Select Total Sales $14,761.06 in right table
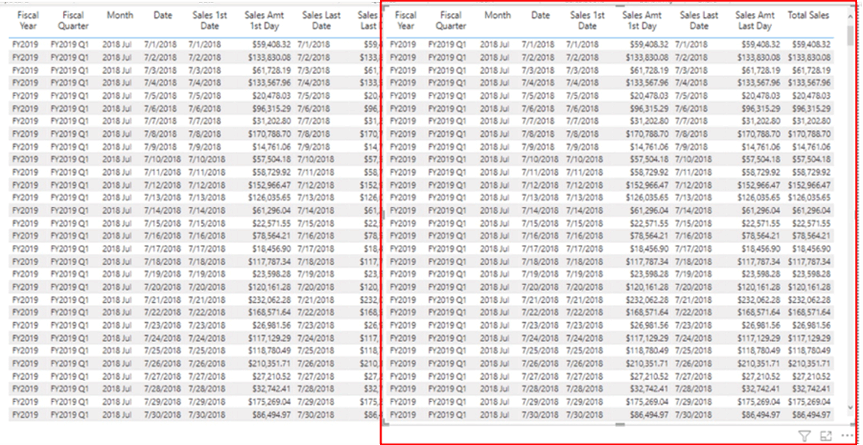The height and width of the screenshot is (445, 863). (x=809, y=146)
